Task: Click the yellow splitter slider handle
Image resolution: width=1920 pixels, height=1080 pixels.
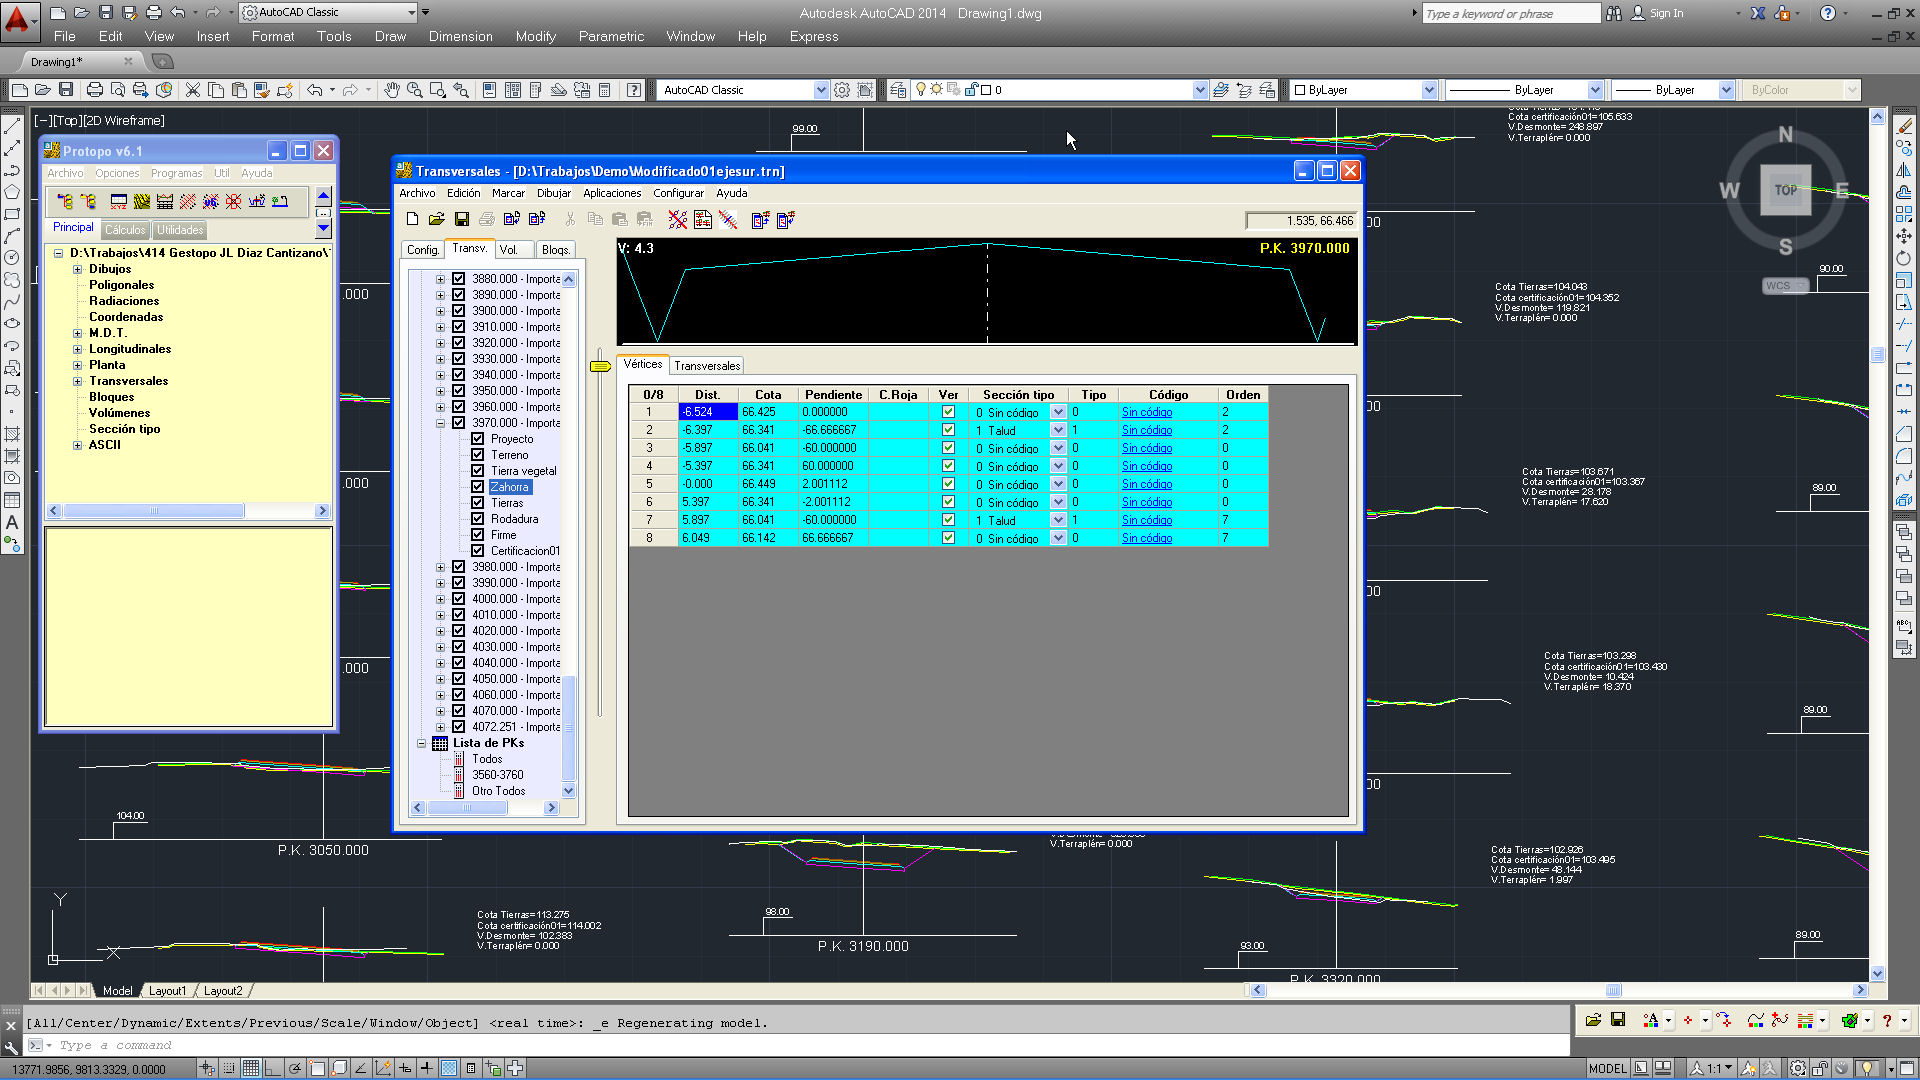Action: [600, 366]
